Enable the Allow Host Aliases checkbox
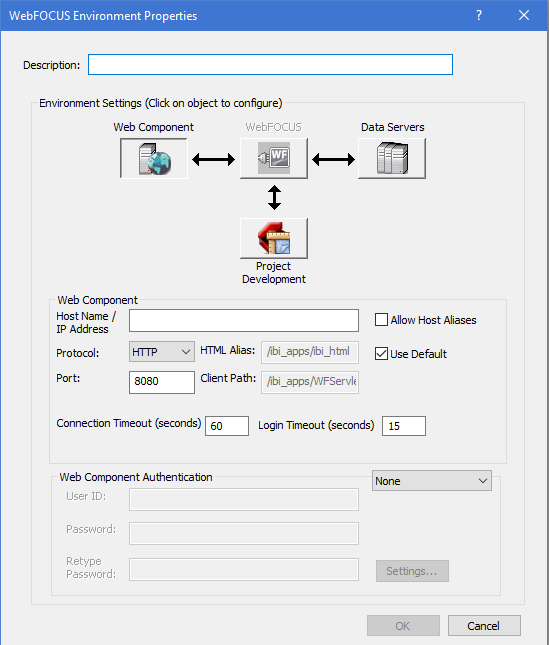The height and width of the screenshot is (645, 549). [x=381, y=320]
